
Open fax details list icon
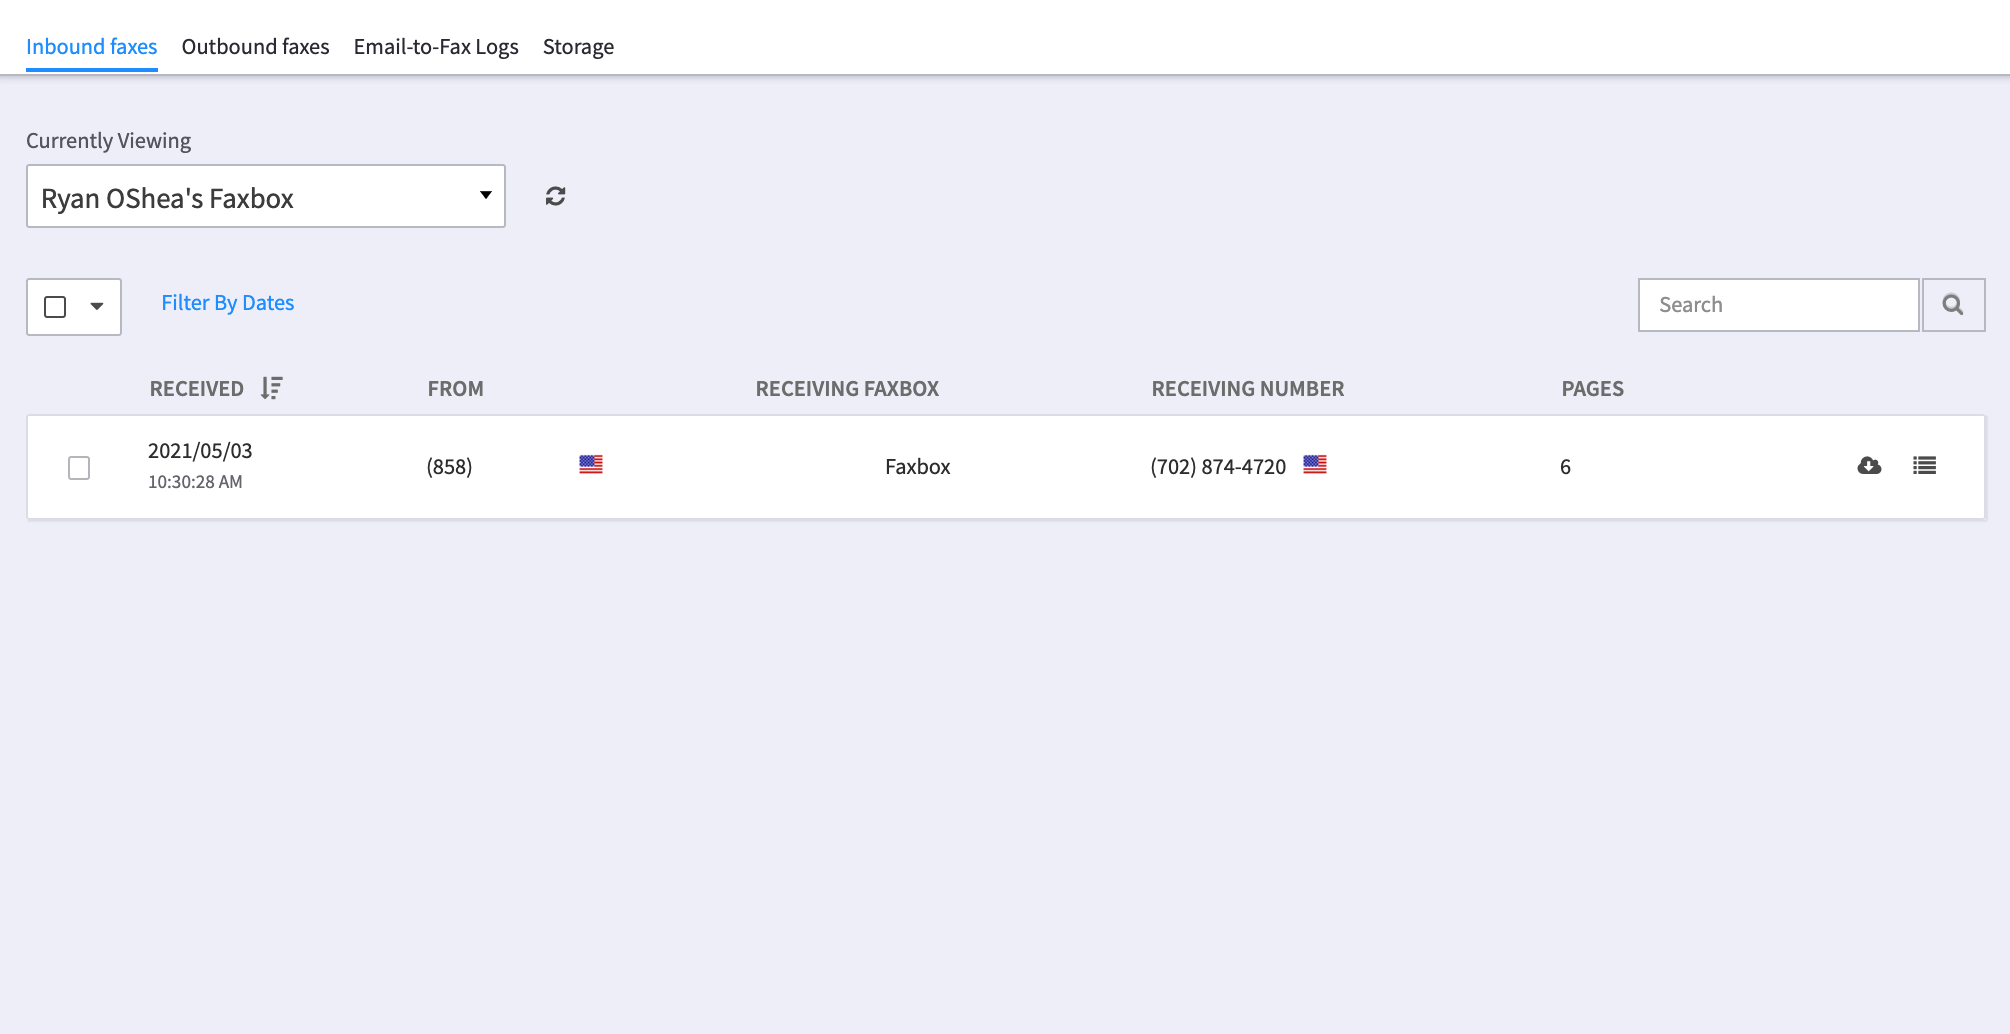pyautogui.click(x=1924, y=466)
